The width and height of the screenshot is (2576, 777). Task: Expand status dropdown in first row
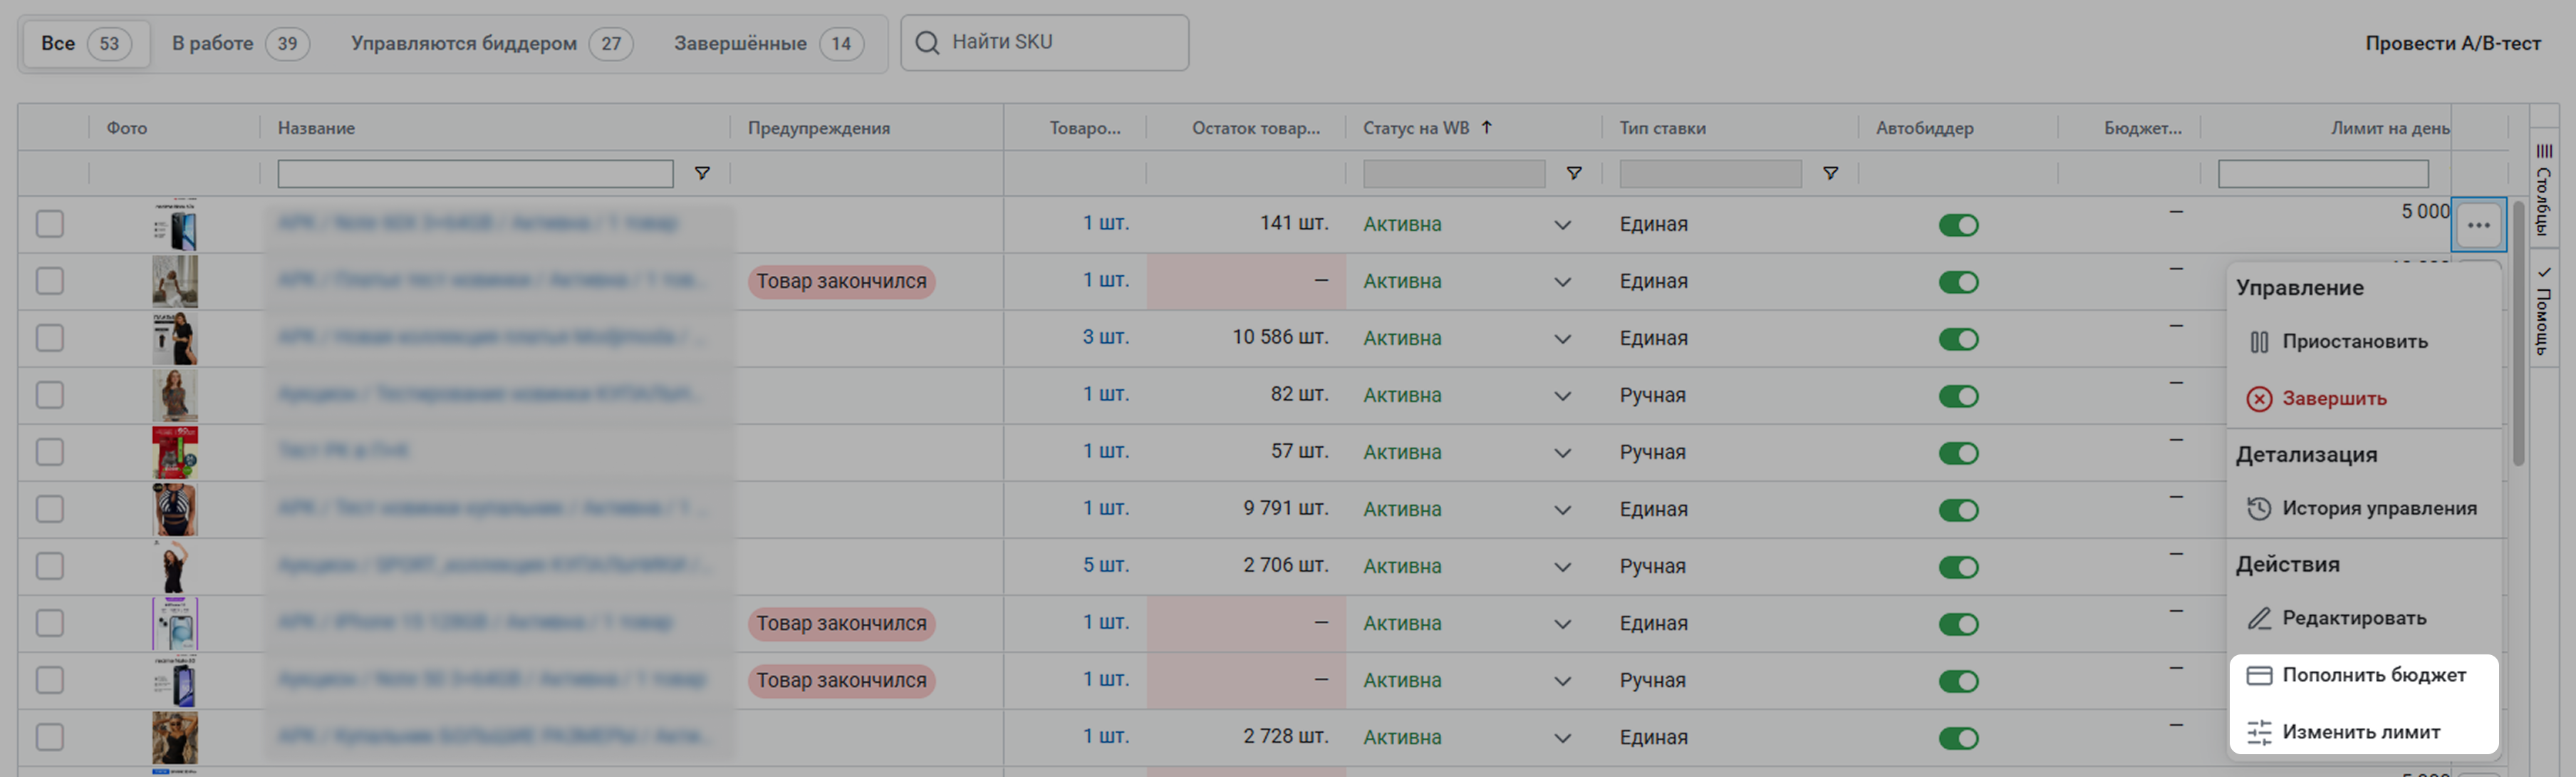click(x=1562, y=225)
